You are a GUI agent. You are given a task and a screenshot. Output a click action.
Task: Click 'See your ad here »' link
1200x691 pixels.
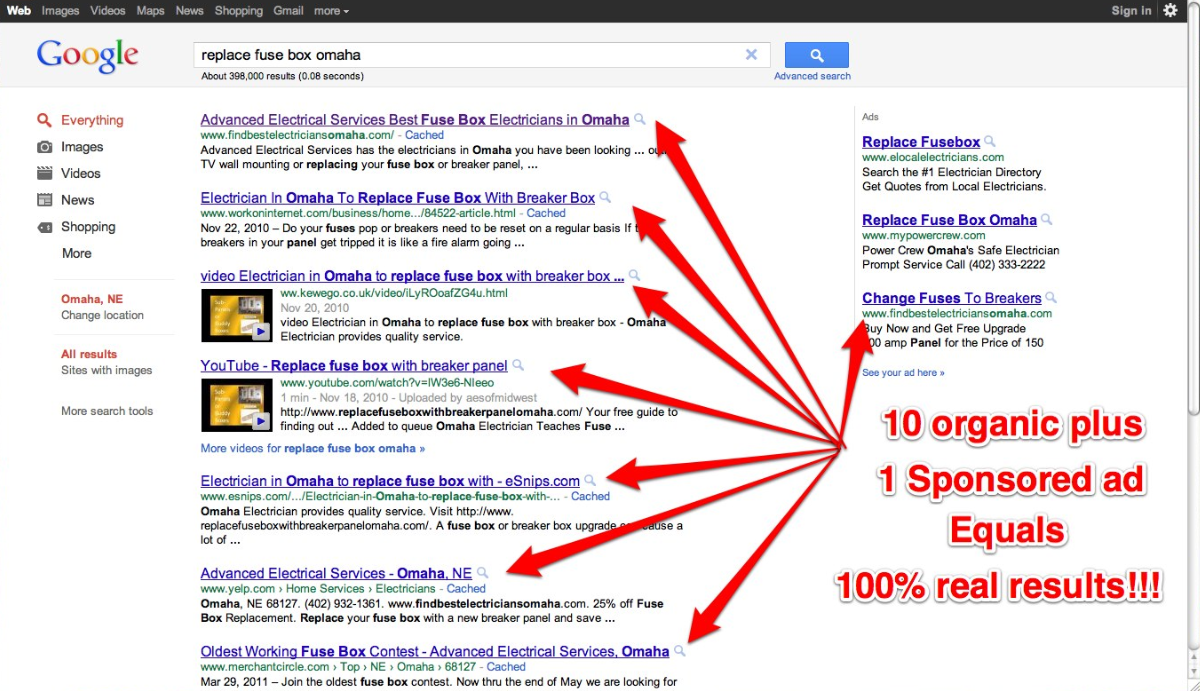(903, 373)
